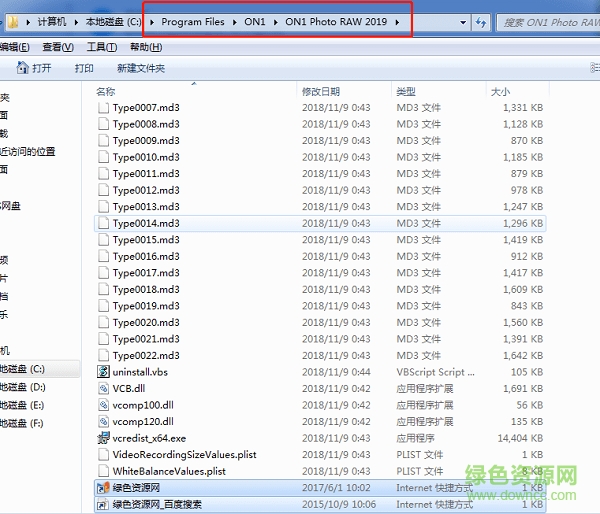Click the 绿色资源网 shortcut icon

(x=103, y=488)
